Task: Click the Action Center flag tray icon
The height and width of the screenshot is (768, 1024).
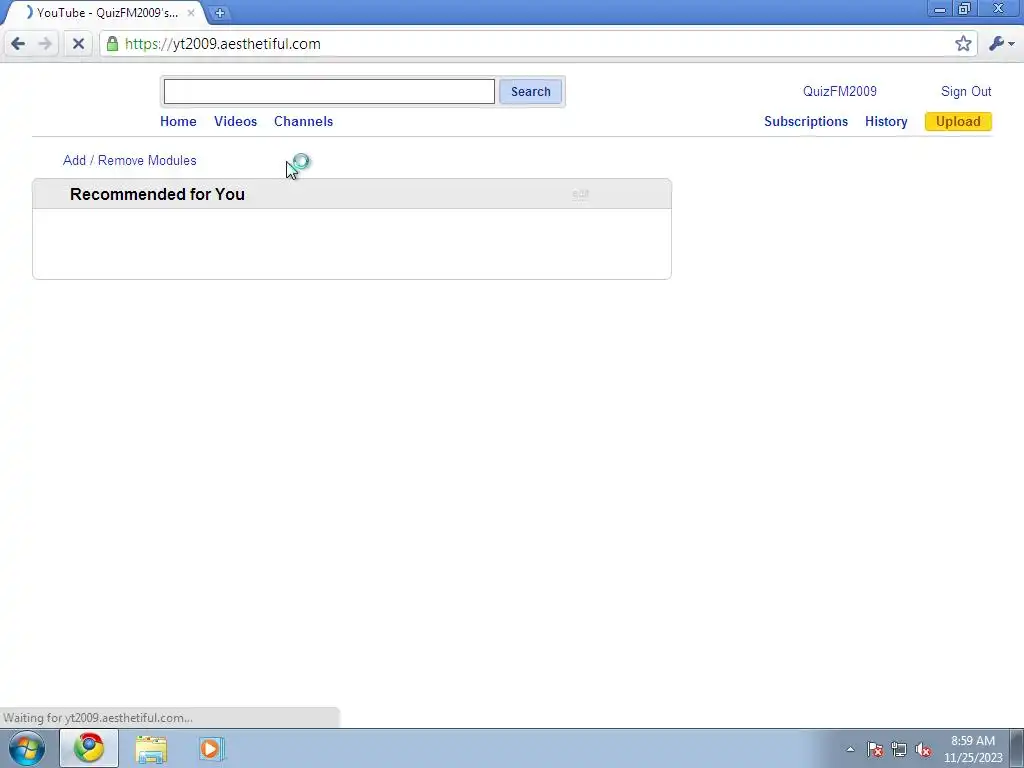Action: click(x=875, y=749)
